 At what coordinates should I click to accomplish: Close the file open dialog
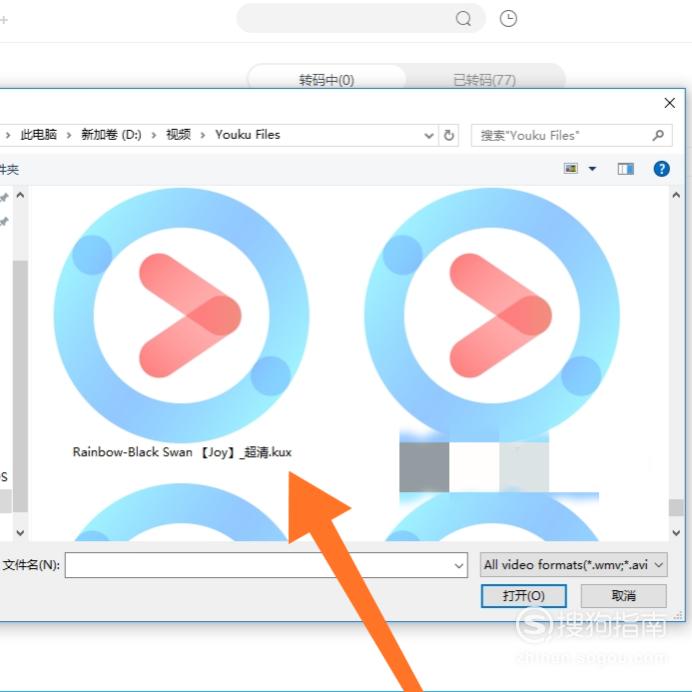coord(669,103)
